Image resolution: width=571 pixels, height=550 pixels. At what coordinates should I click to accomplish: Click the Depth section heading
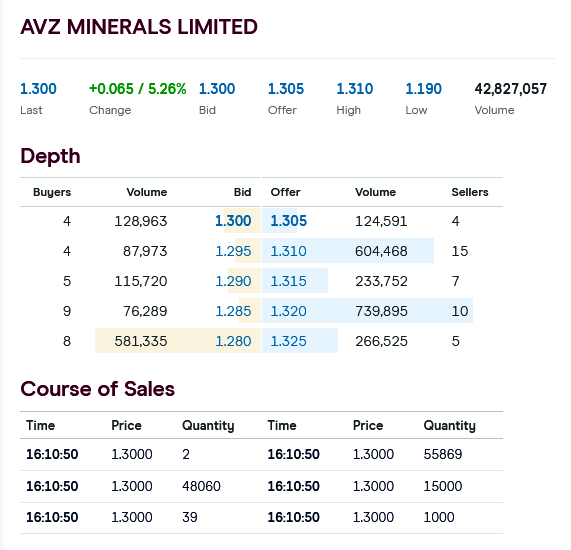pyautogui.click(x=50, y=157)
